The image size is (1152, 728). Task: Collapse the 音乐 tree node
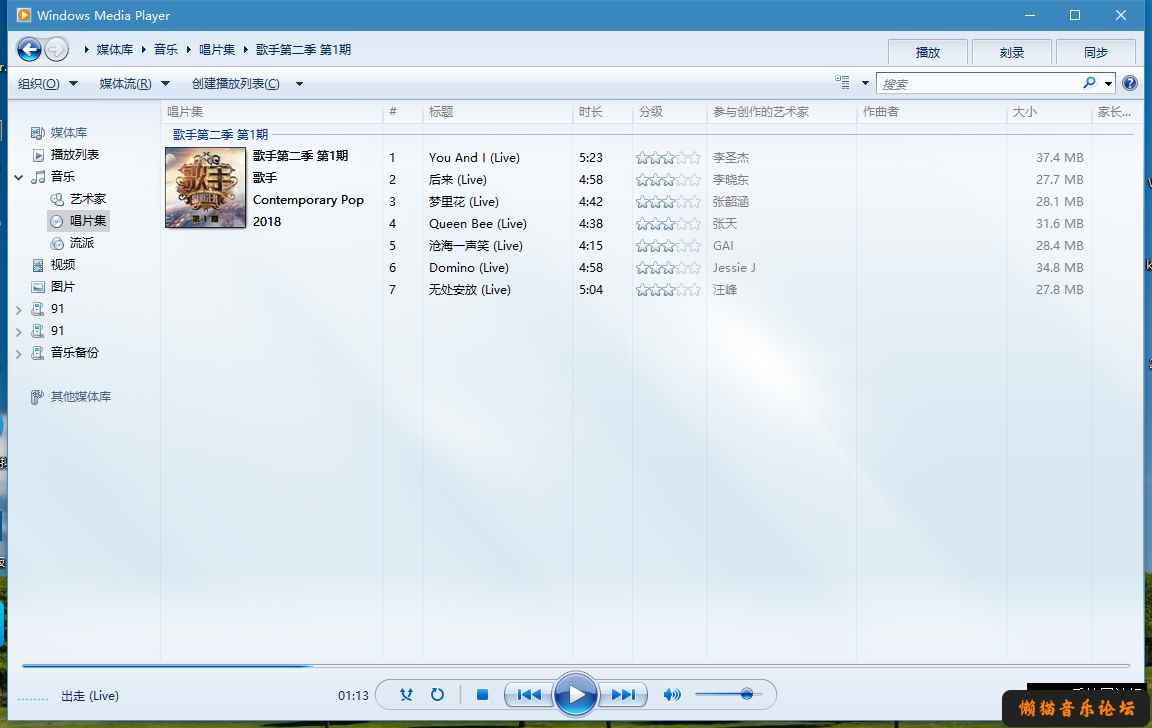tap(18, 177)
